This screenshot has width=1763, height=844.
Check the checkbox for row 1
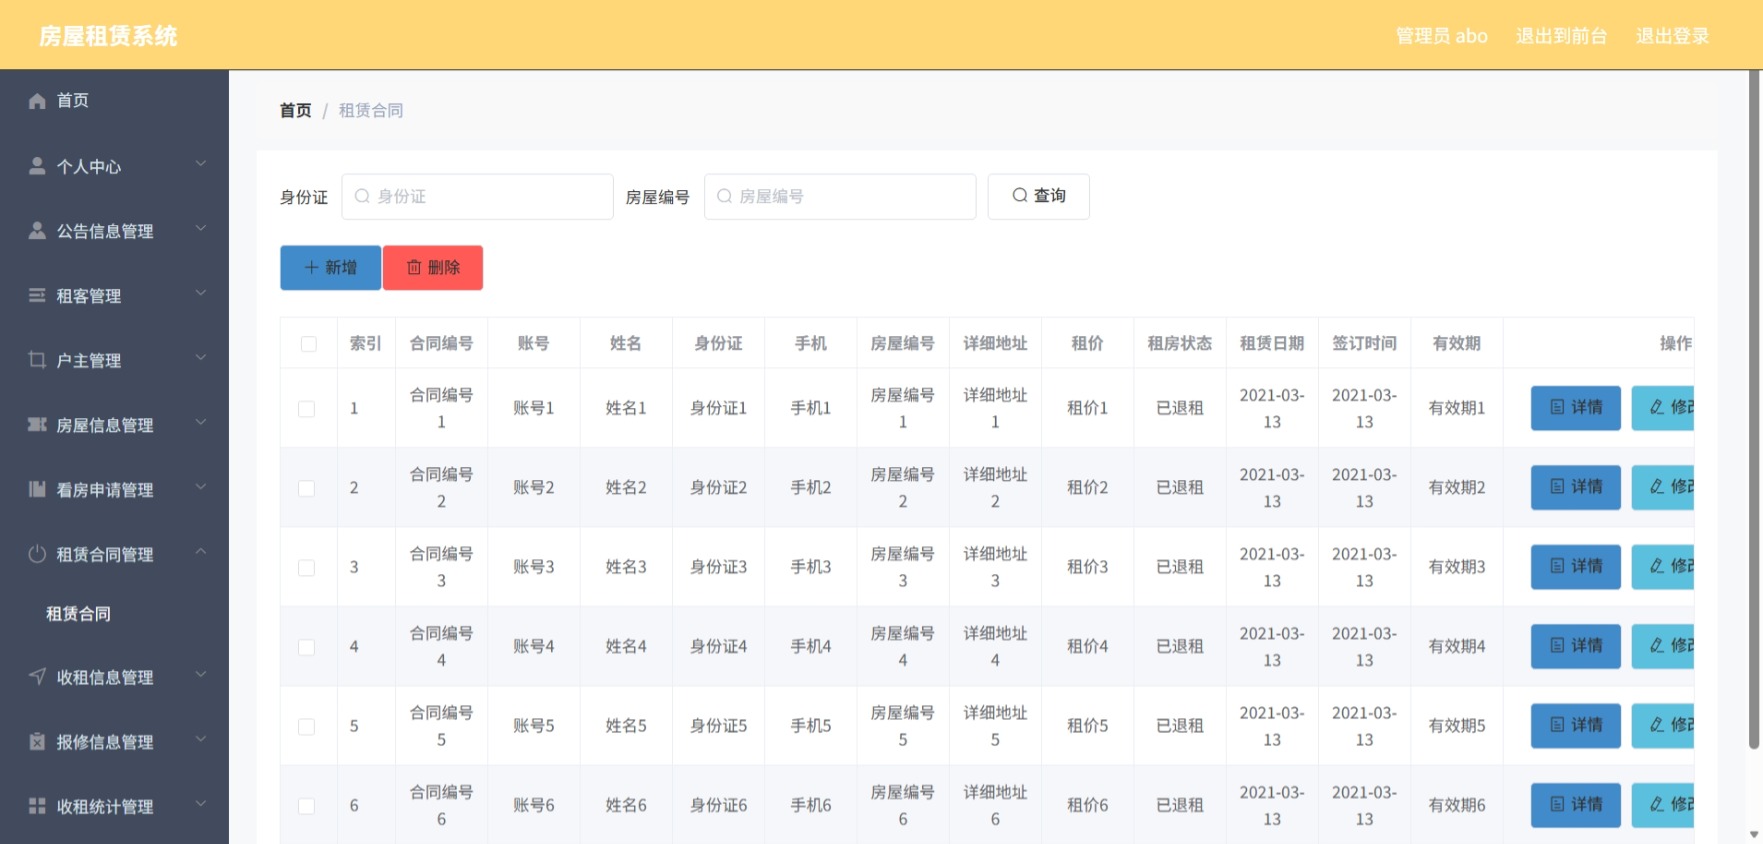tap(307, 409)
